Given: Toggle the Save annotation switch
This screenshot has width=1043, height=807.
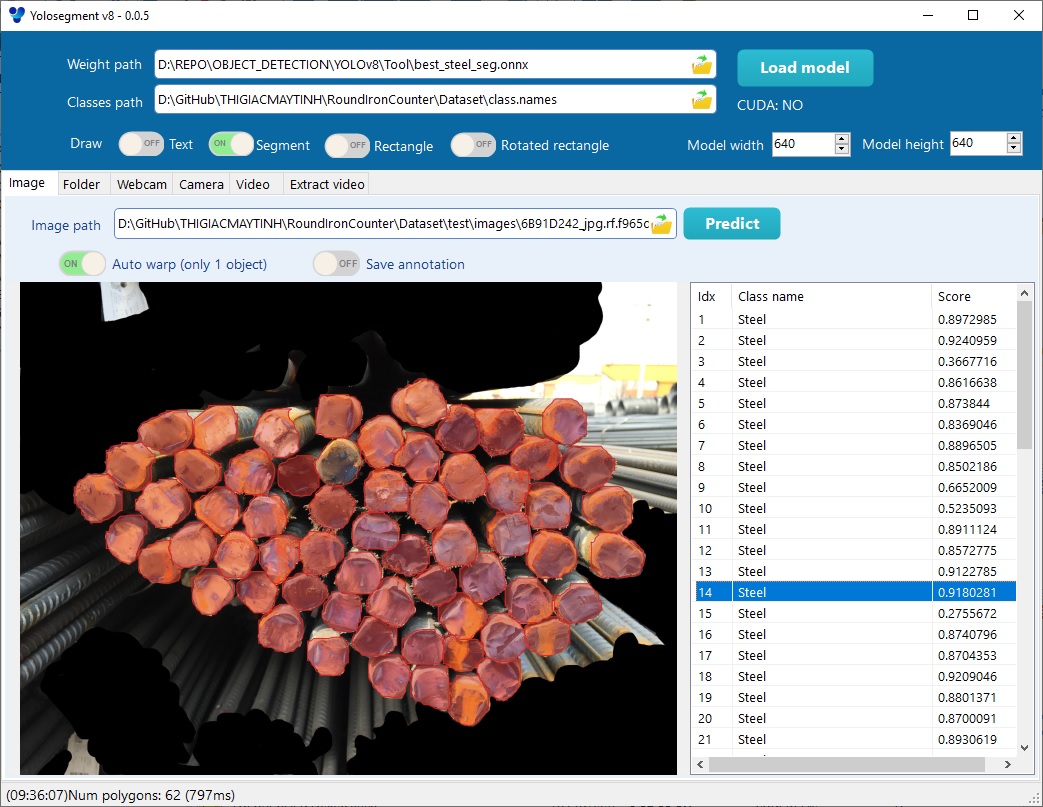Looking at the screenshot, I should (336, 264).
